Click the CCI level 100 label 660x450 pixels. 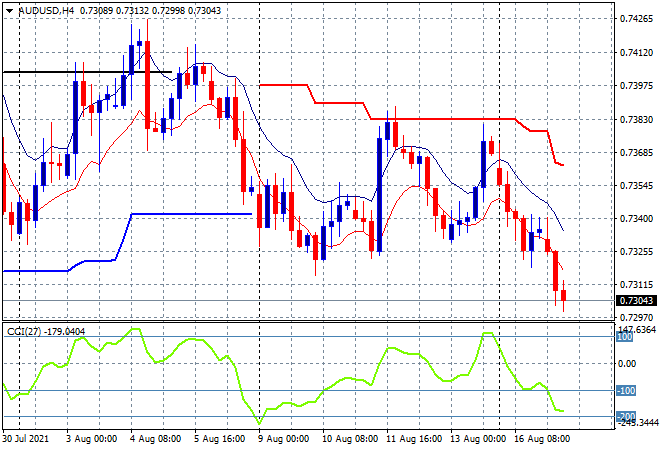pyautogui.click(x=625, y=337)
